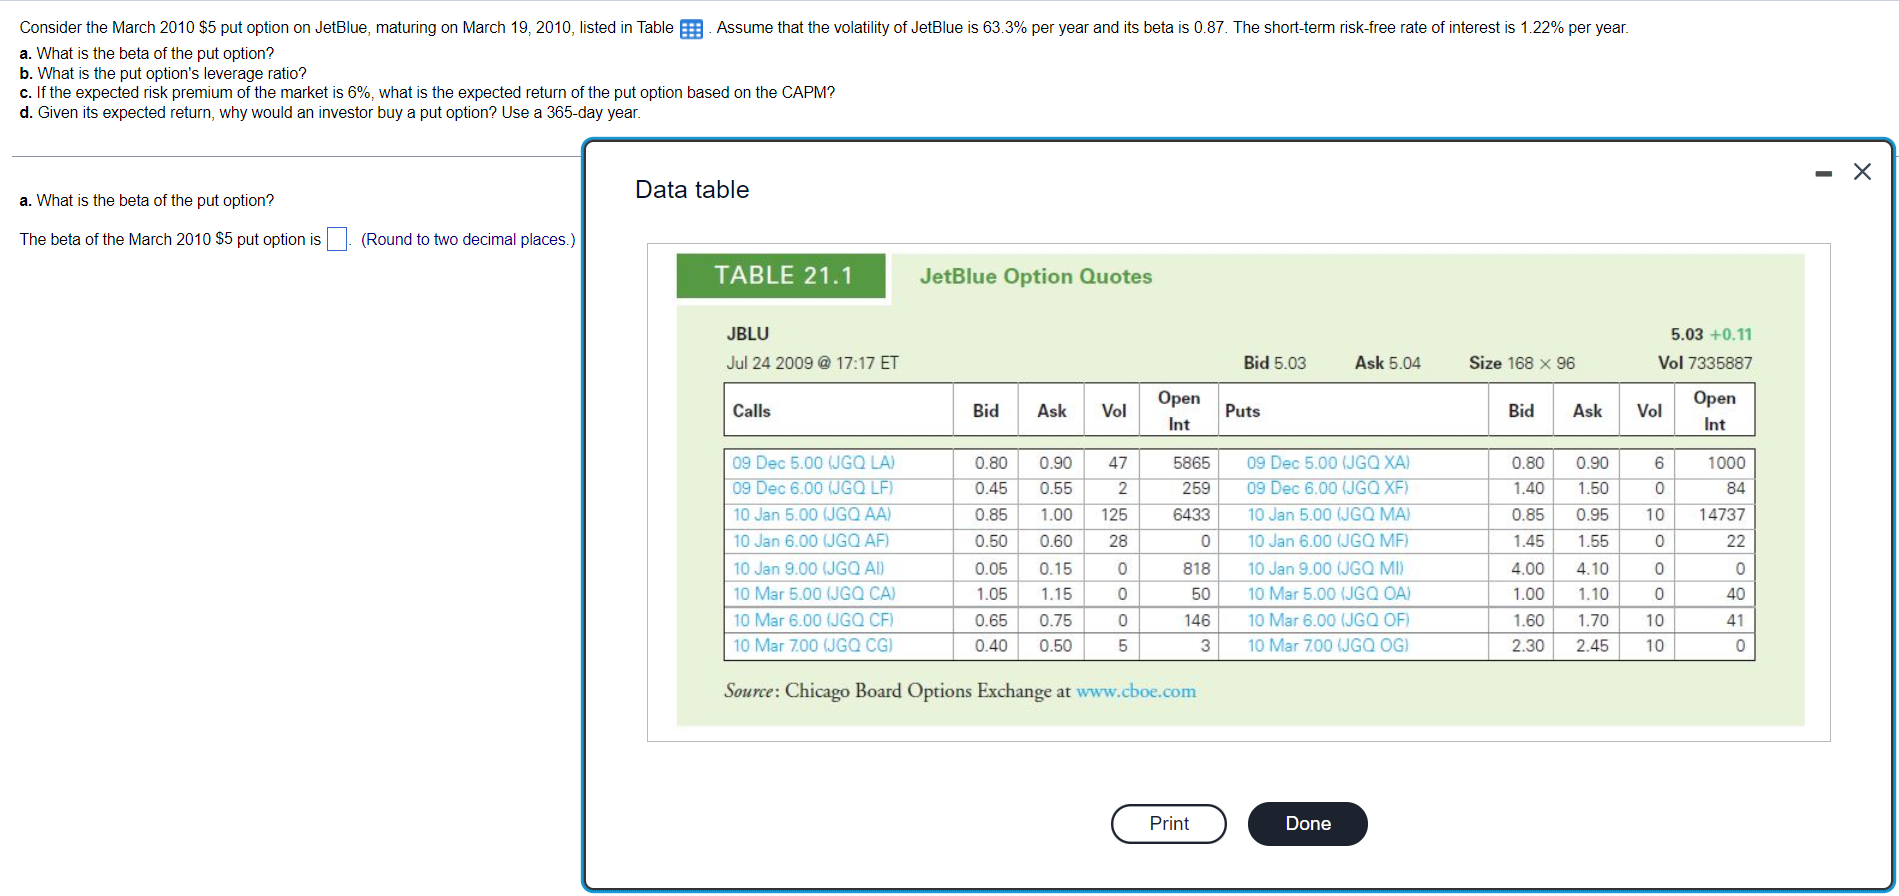
Task: Click question part b about leverage ratio
Action: 163,73
